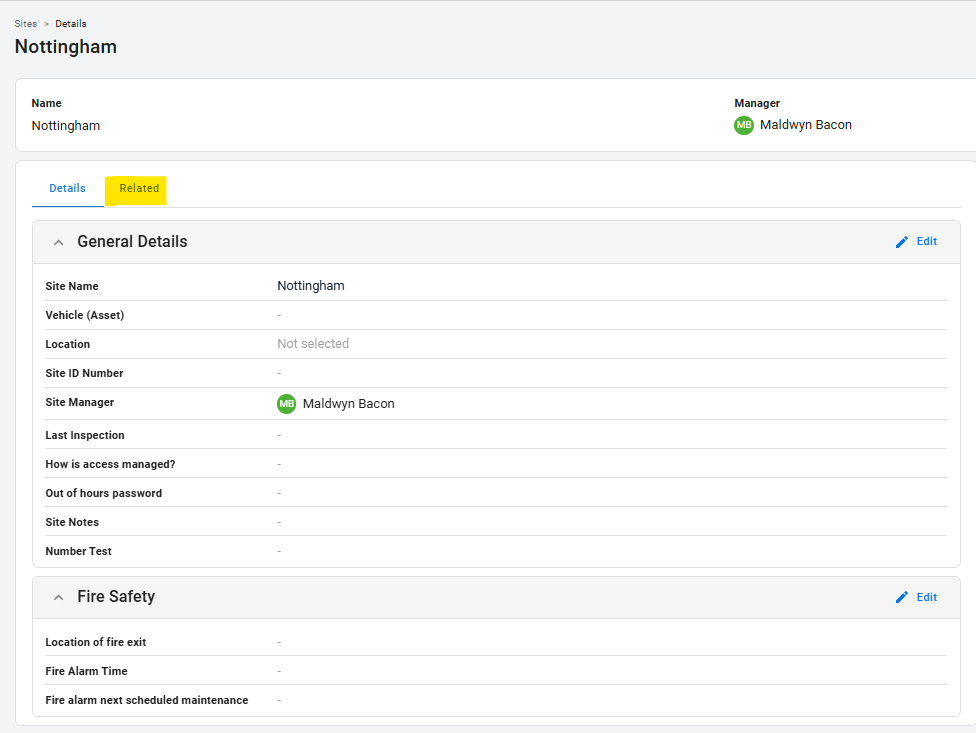Click the Nottingham value in Site Name row
The width and height of the screenshot is (976, 733).
tap(311, 286)
